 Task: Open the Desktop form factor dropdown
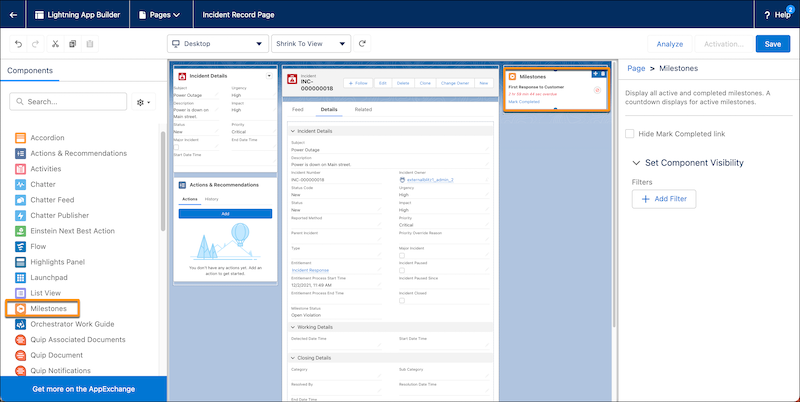click(218, 44)
